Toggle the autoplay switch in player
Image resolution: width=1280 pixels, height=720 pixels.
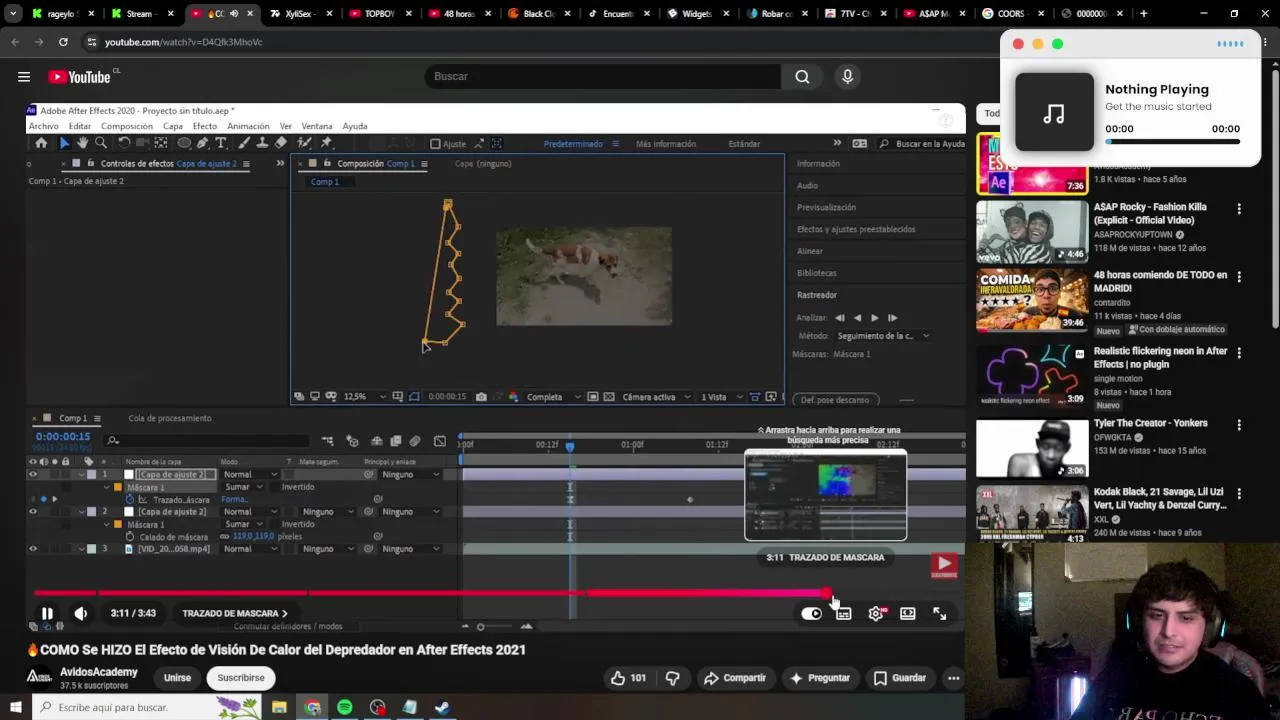[811, 614]
